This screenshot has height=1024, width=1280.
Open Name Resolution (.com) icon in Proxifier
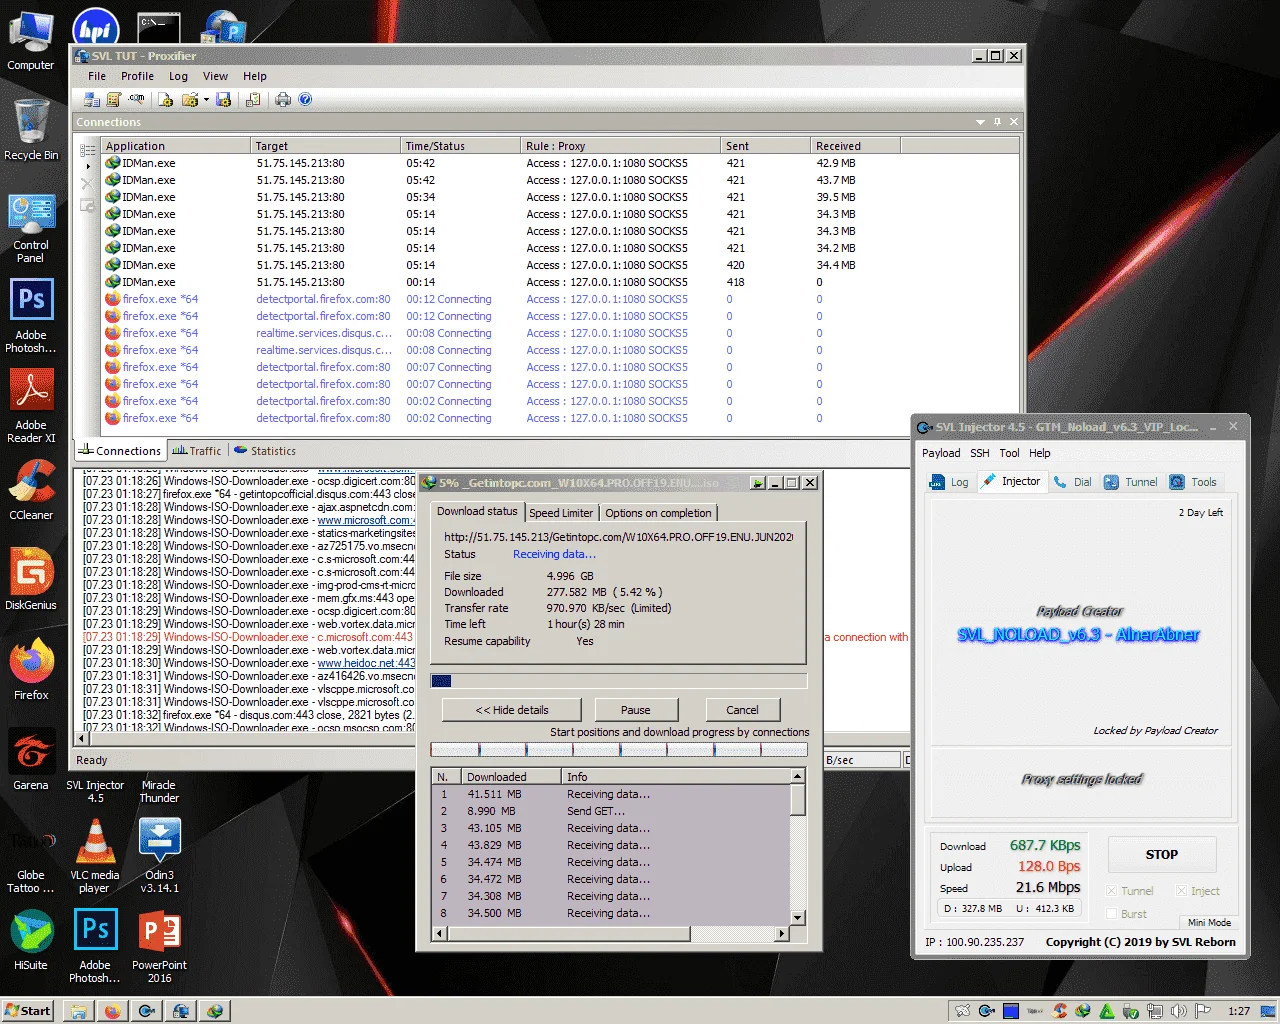pyautogui.click(x=136, y=100)
